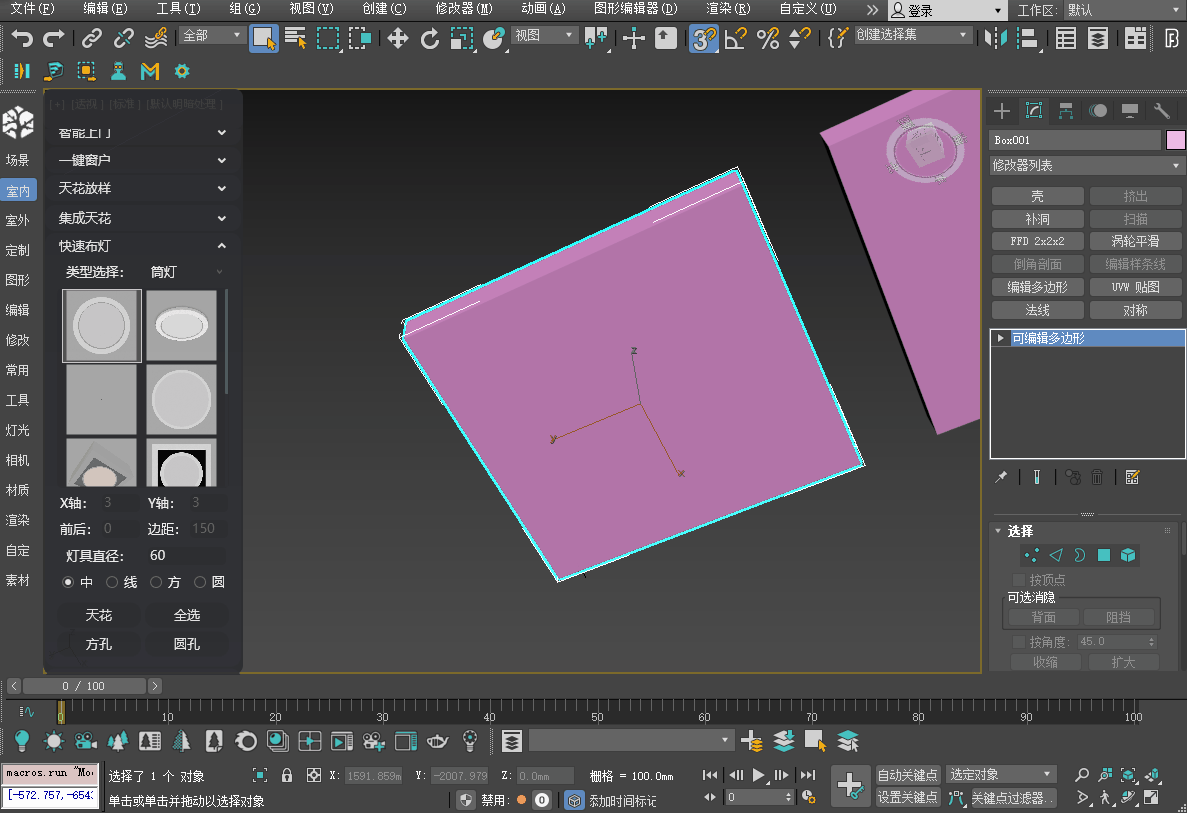Click the 圆孔 button
The height and width of the screenshot is (813, 1187).
tap(187, 644)
